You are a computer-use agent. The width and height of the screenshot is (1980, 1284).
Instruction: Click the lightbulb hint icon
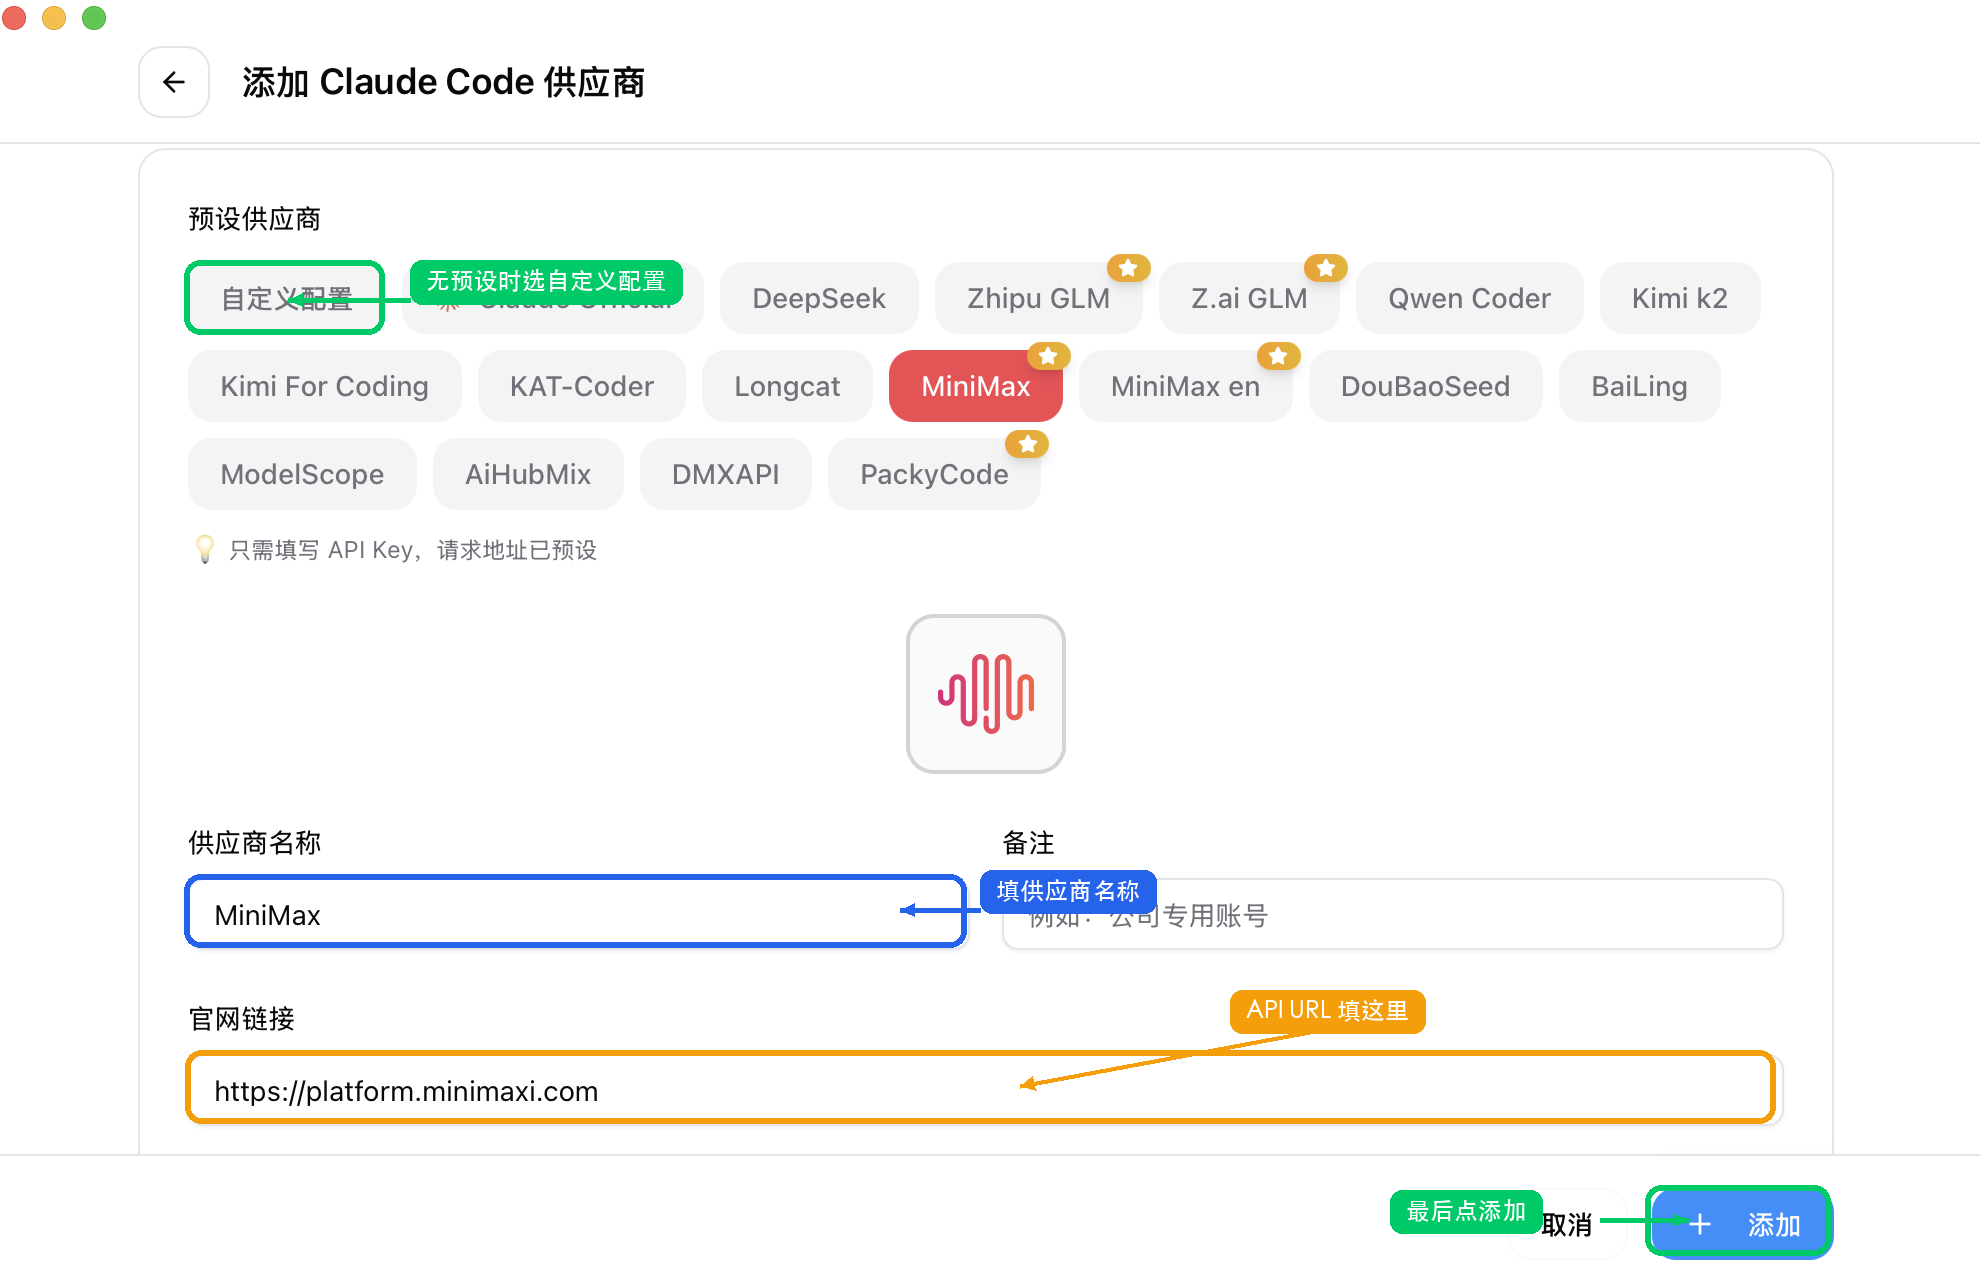pos(204,549)
